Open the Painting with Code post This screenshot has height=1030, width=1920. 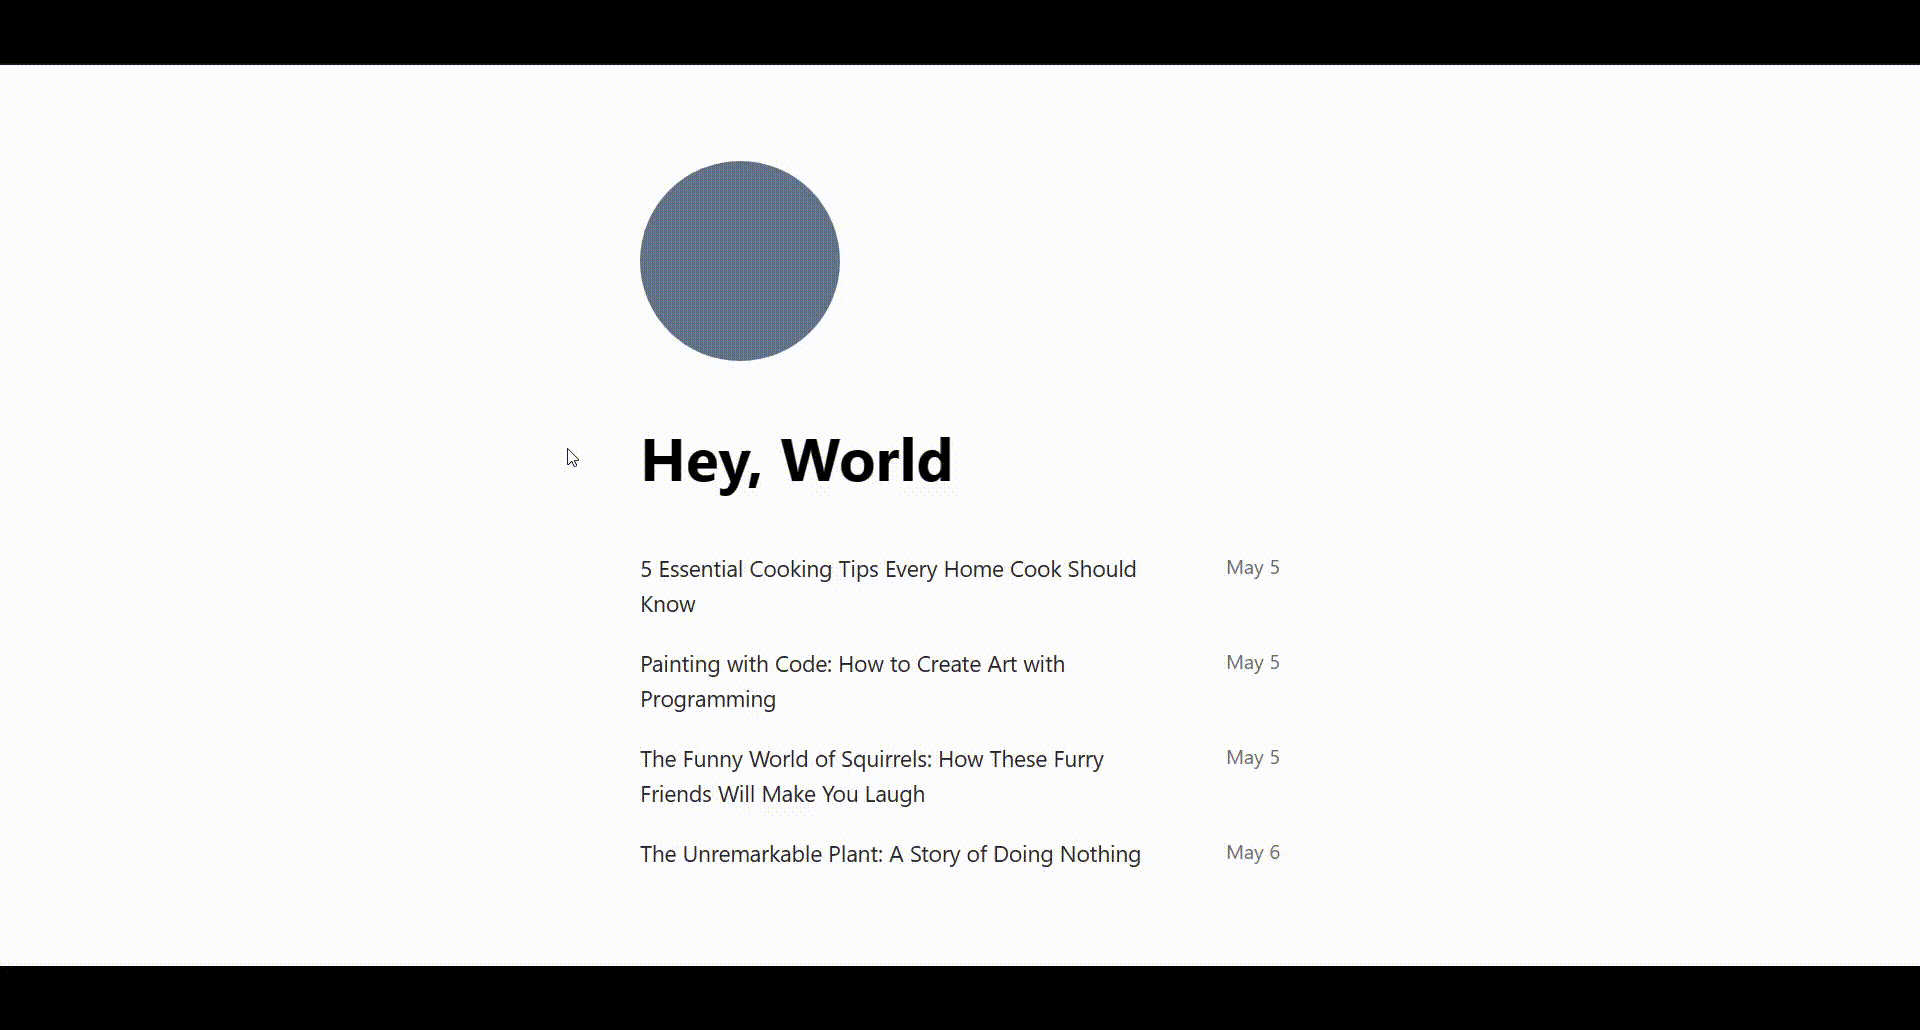[852, 681]
